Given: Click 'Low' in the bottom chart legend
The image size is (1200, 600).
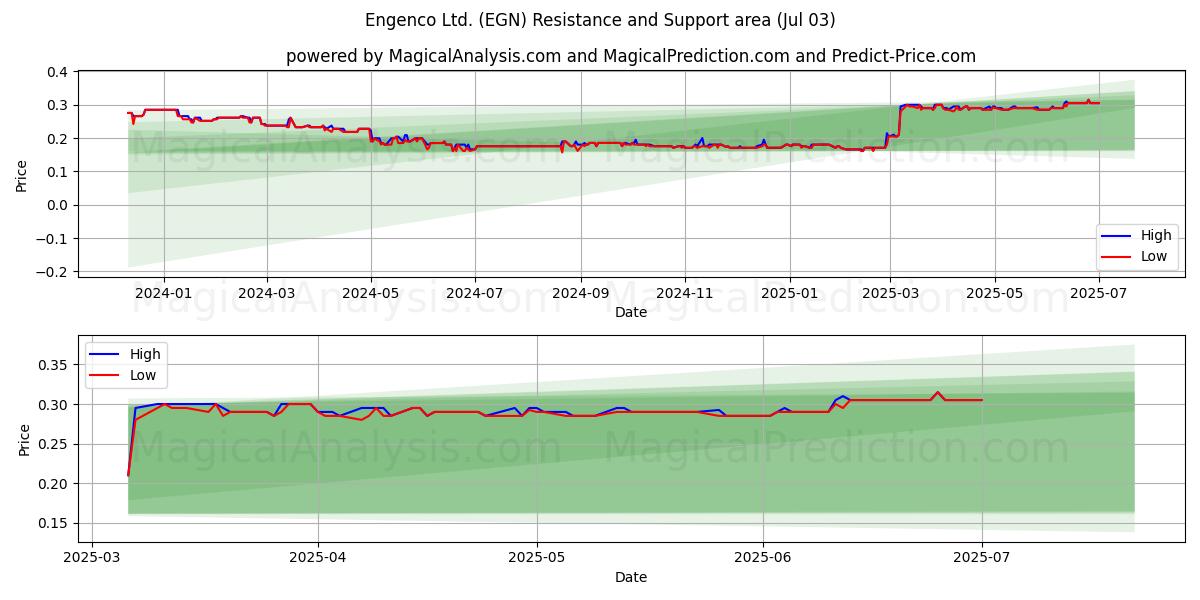Looking at the screenshot, I should 144,375.
